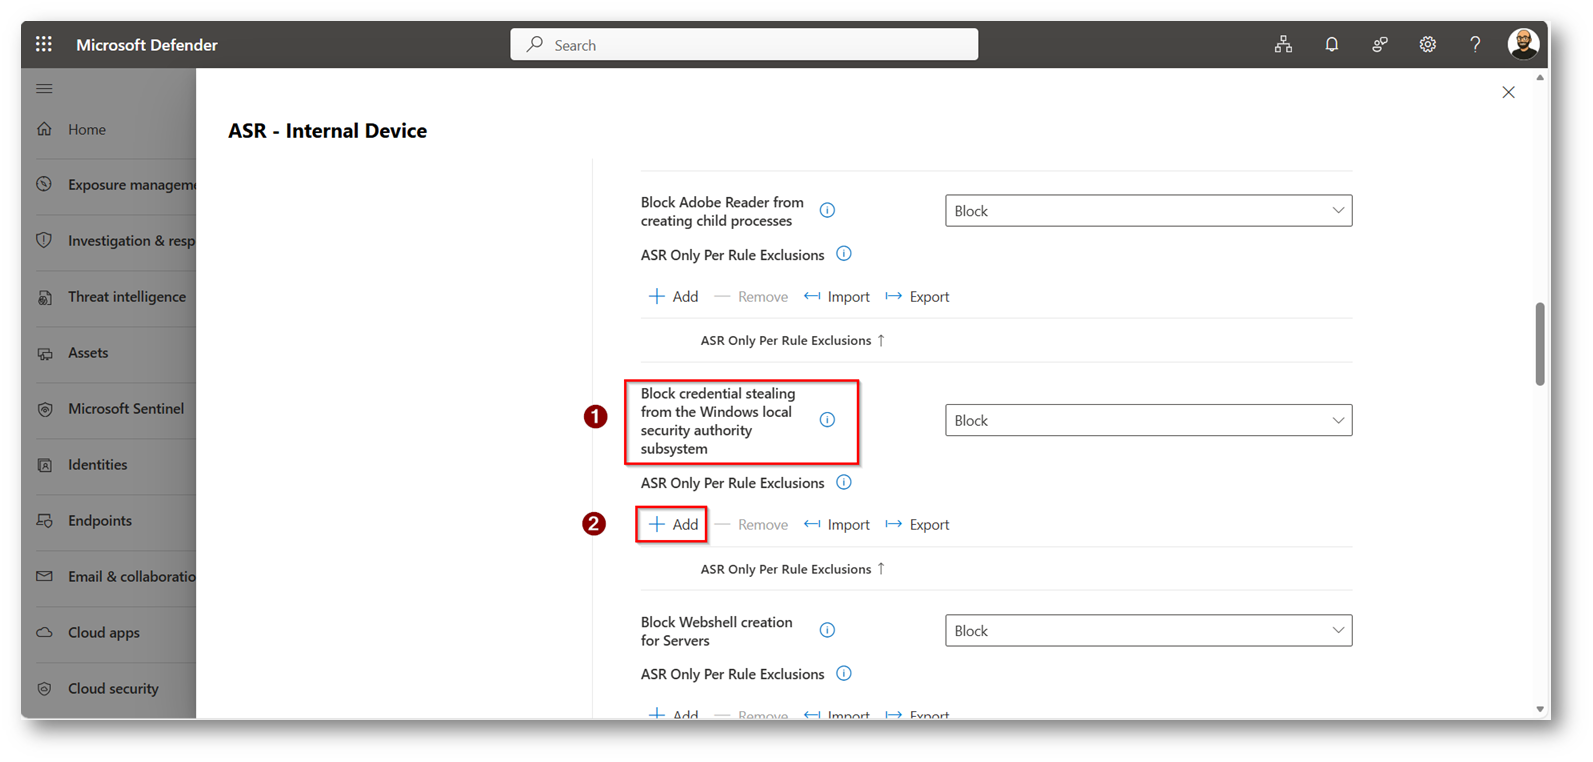Show info for credential stealing rule exclusions

(844, 482)
